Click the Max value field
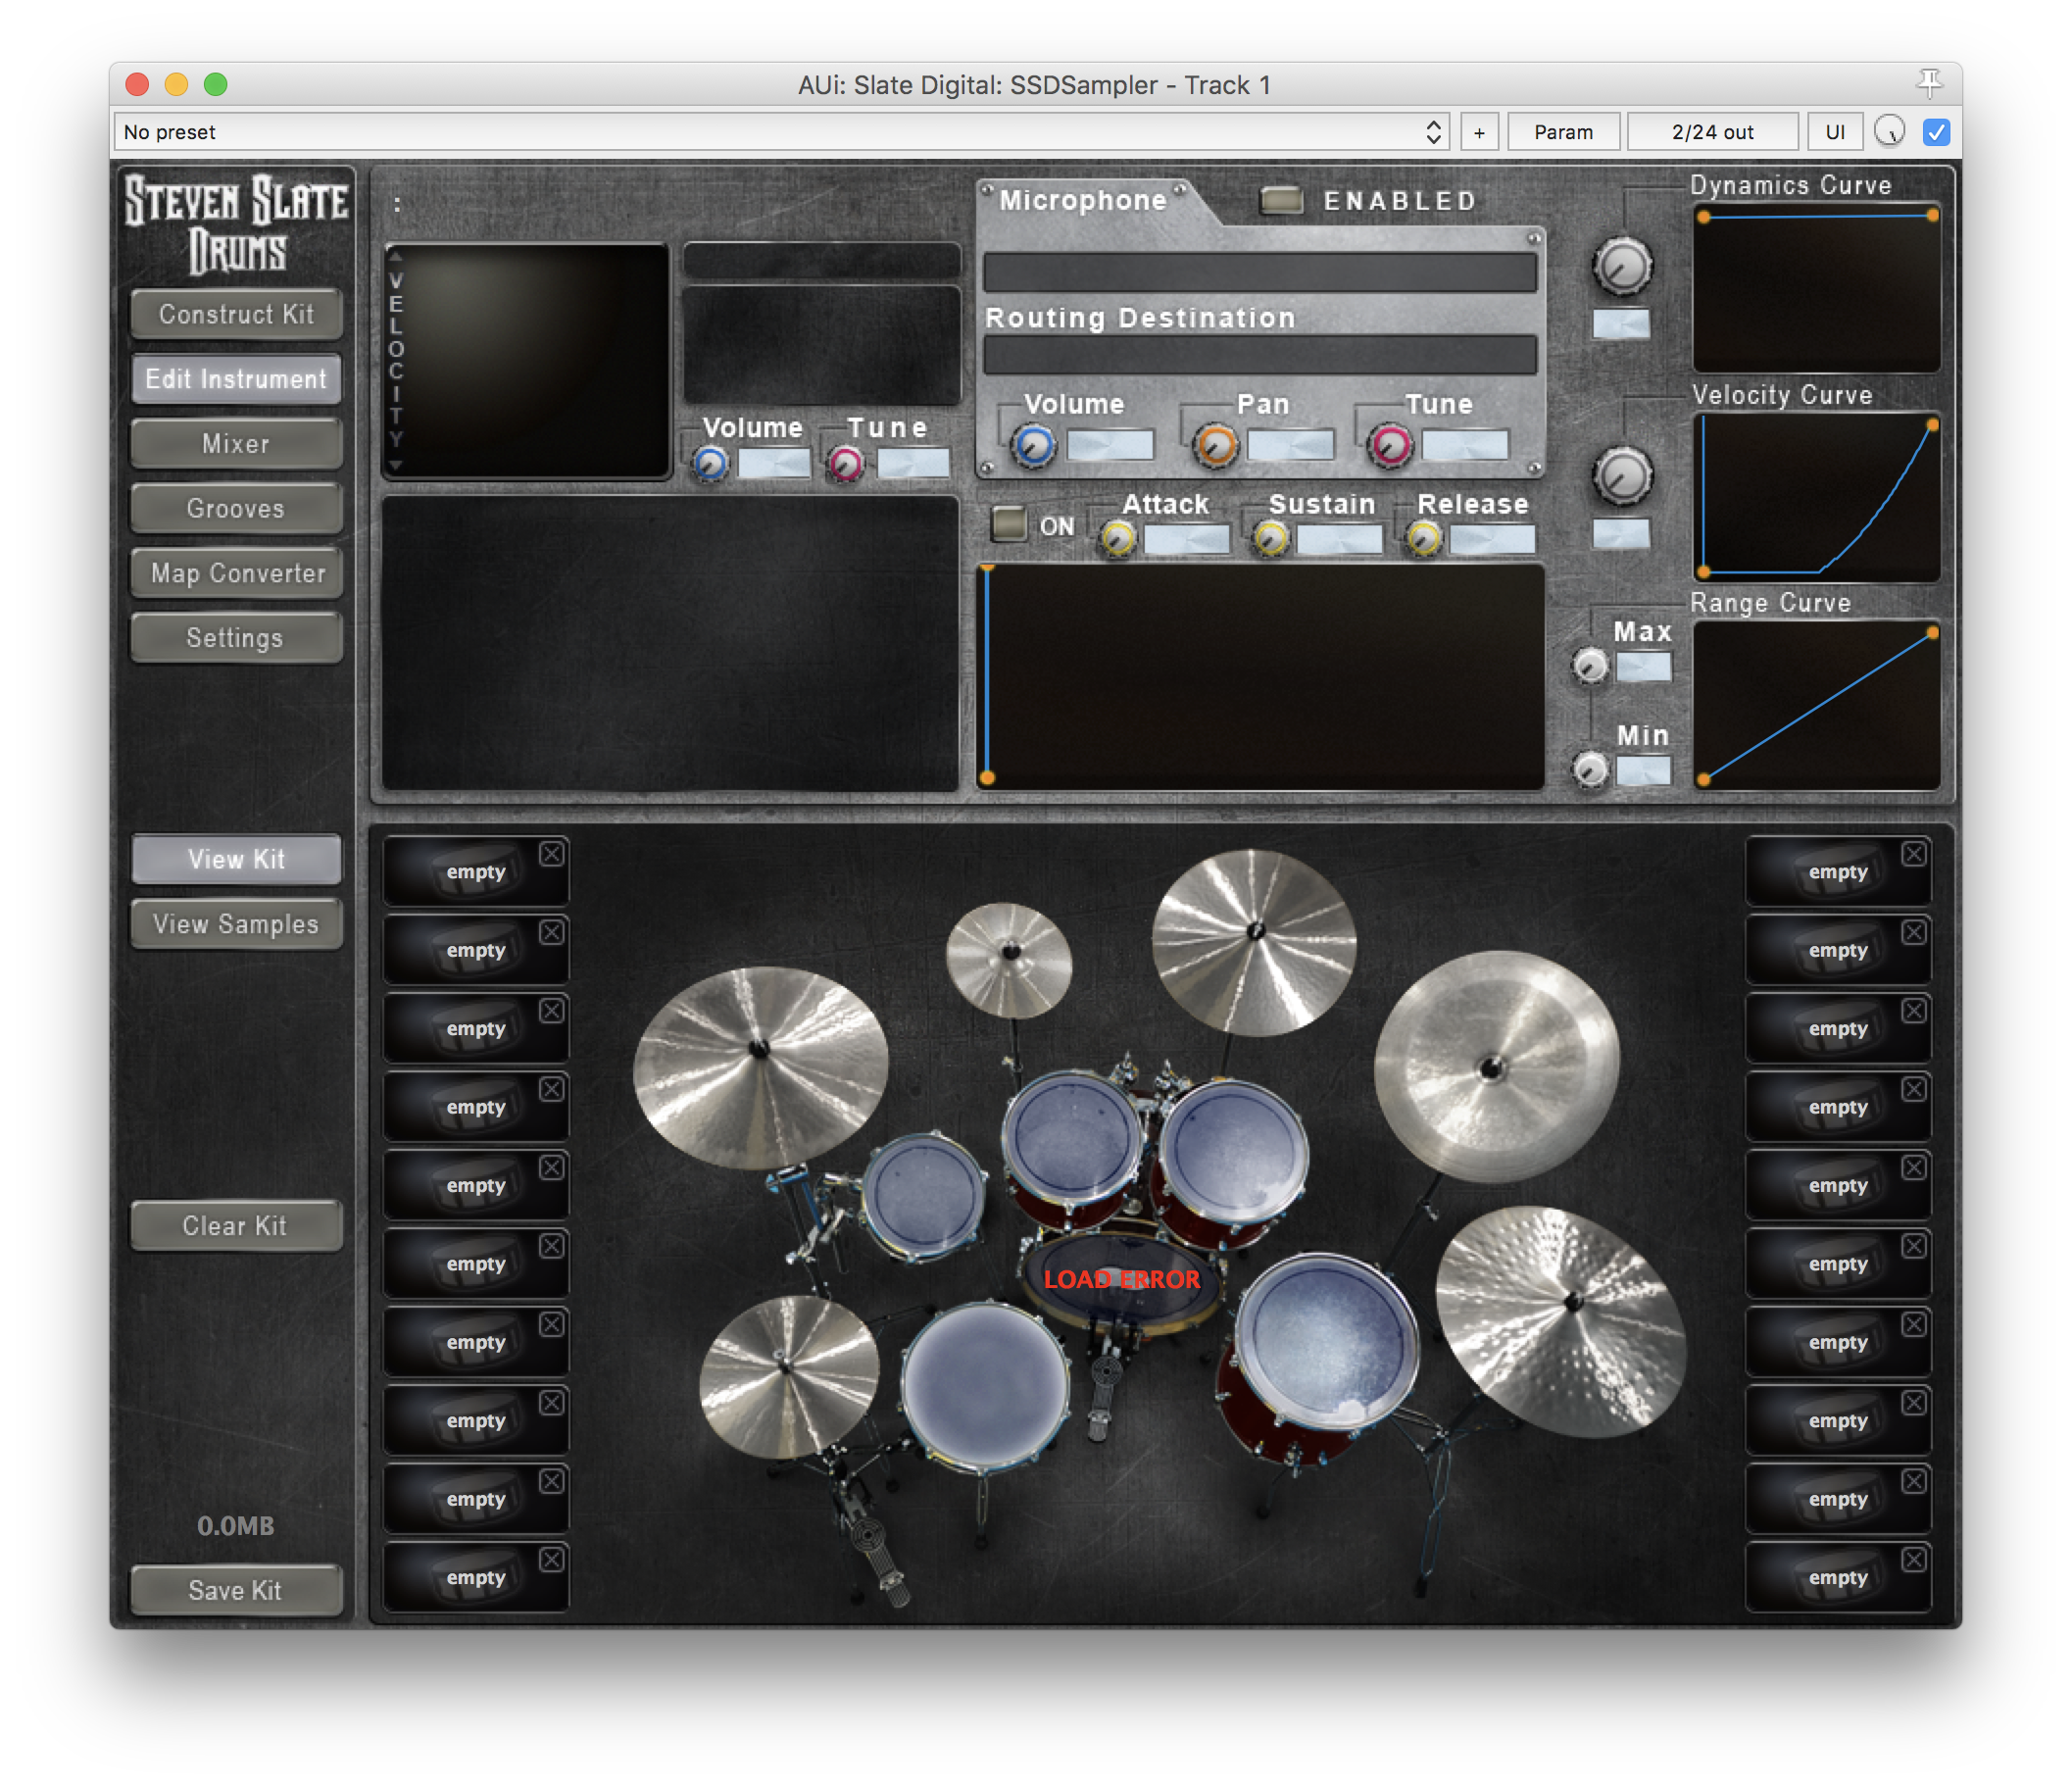This screenshot has height=1786, width=2072. point(1643,667)
